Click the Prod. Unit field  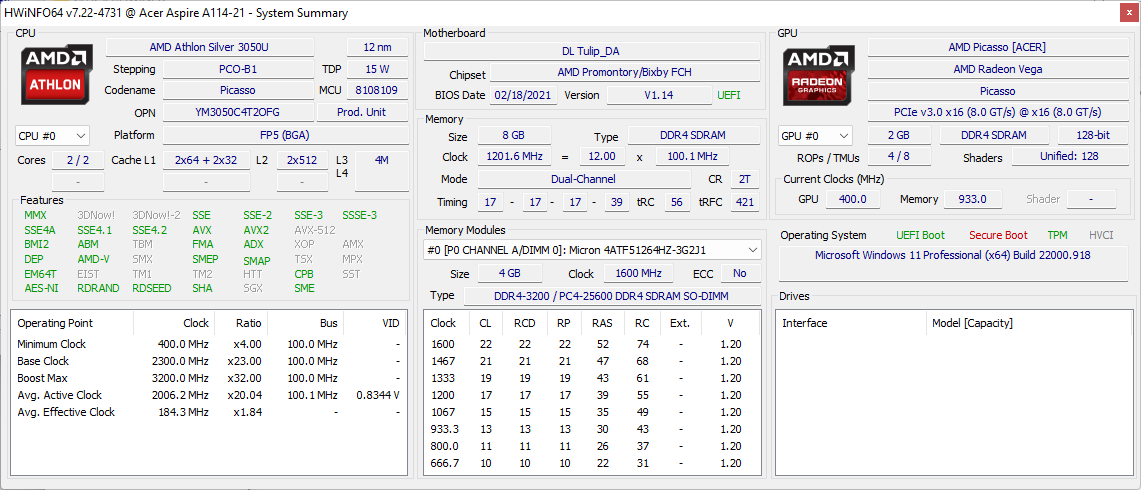[x=362, y=112]
